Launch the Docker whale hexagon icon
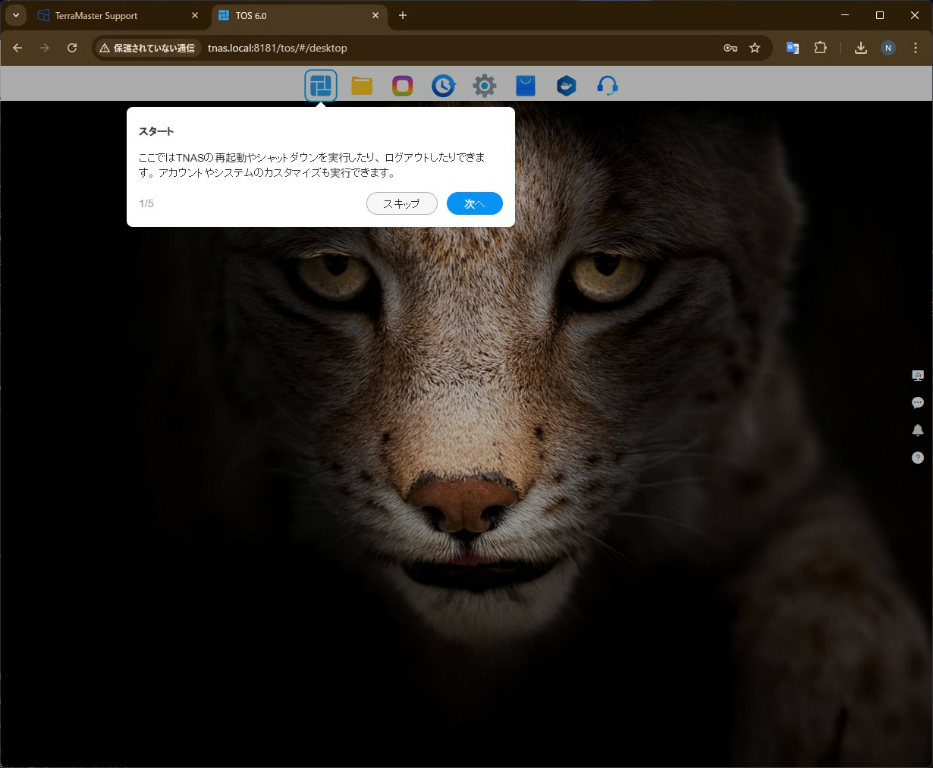The width and height of the screenshot is (933, 768). click(567, 86)
